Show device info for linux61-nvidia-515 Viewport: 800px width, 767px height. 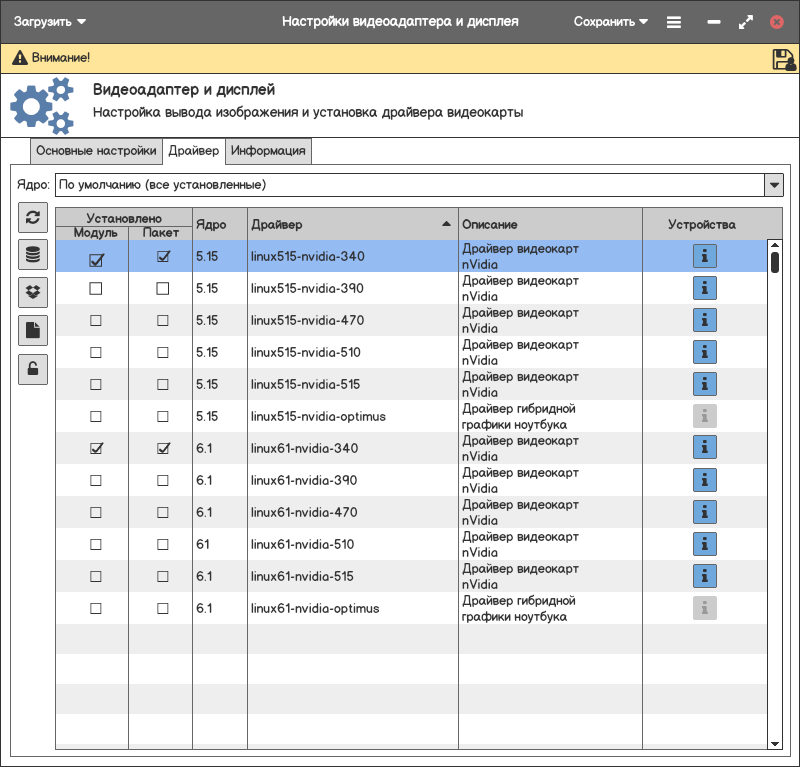[705, 577]
